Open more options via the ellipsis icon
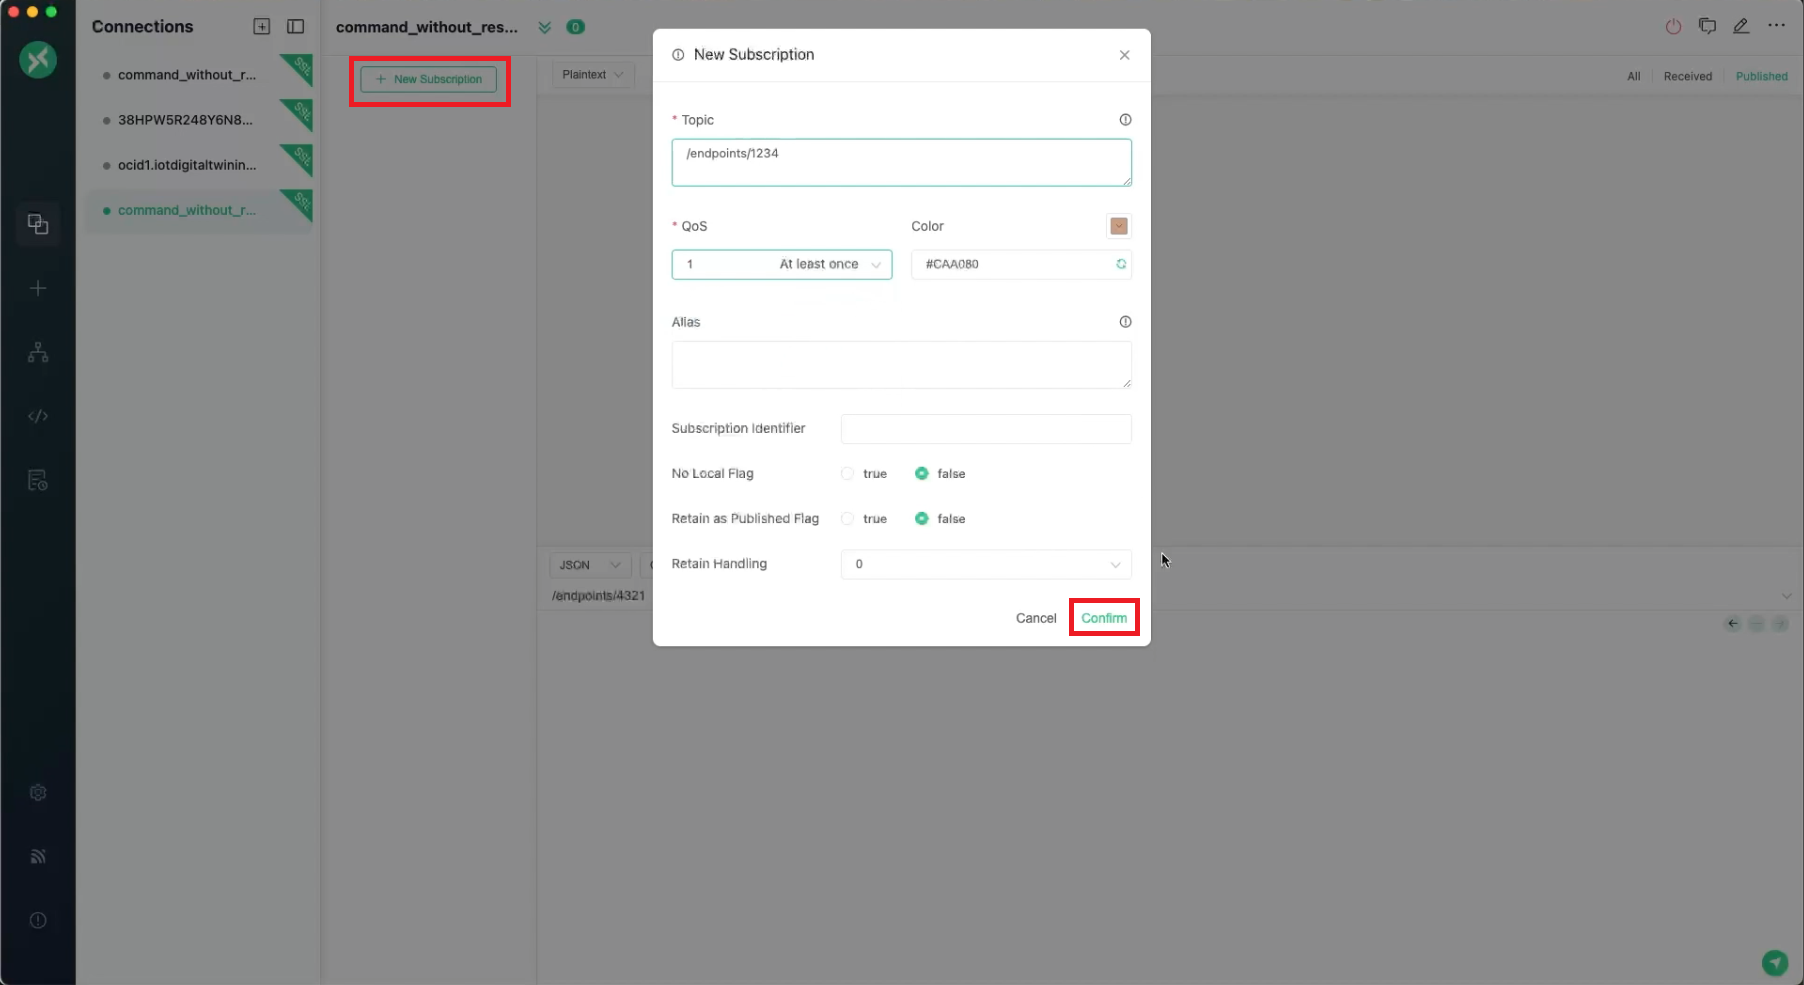The image size is (1804, 985). click(x=1778, y=27)
